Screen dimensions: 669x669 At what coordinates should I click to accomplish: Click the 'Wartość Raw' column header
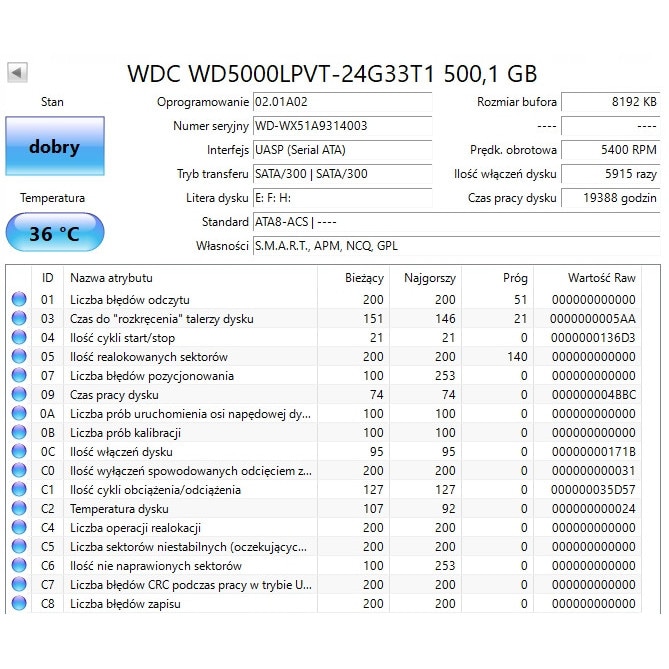tap(601, 278)
